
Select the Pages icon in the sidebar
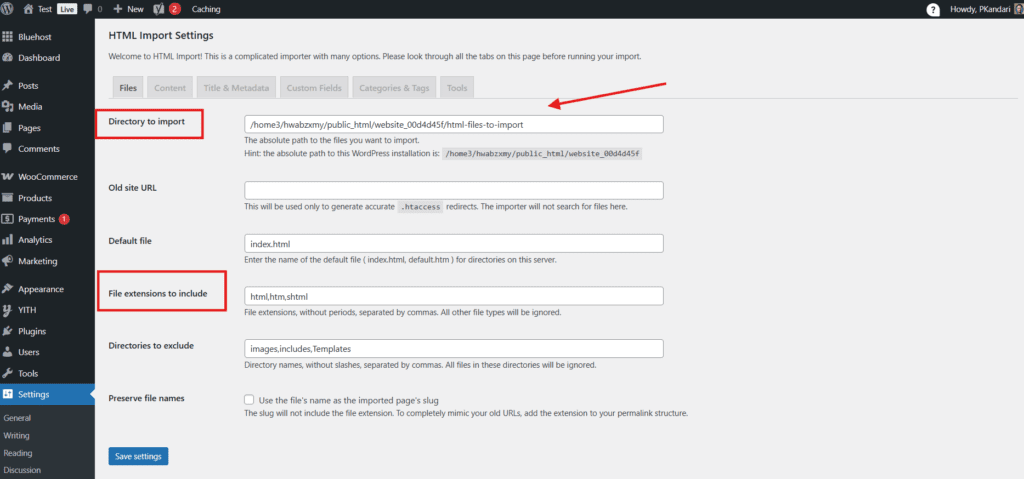point(8,127)
